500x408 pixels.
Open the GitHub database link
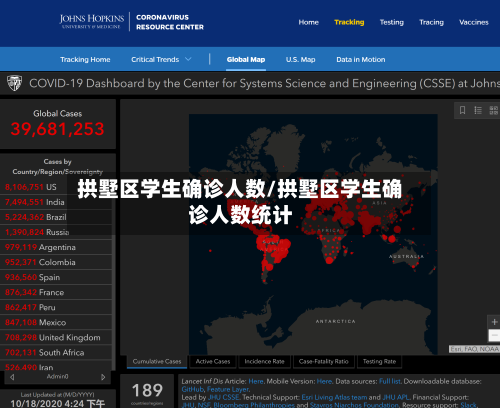192,389
